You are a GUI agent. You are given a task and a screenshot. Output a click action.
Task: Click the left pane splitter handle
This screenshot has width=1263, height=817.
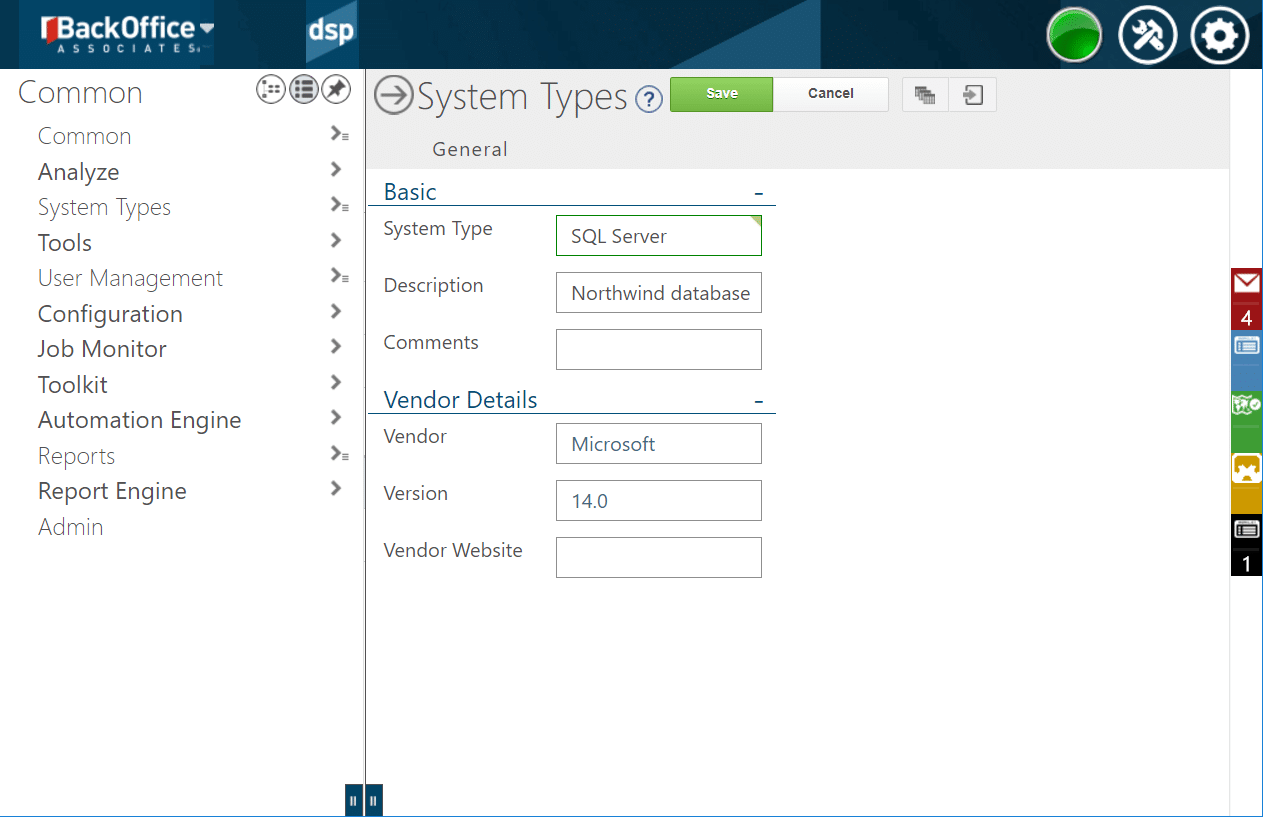pyautogui.click(x=353, y=800)
